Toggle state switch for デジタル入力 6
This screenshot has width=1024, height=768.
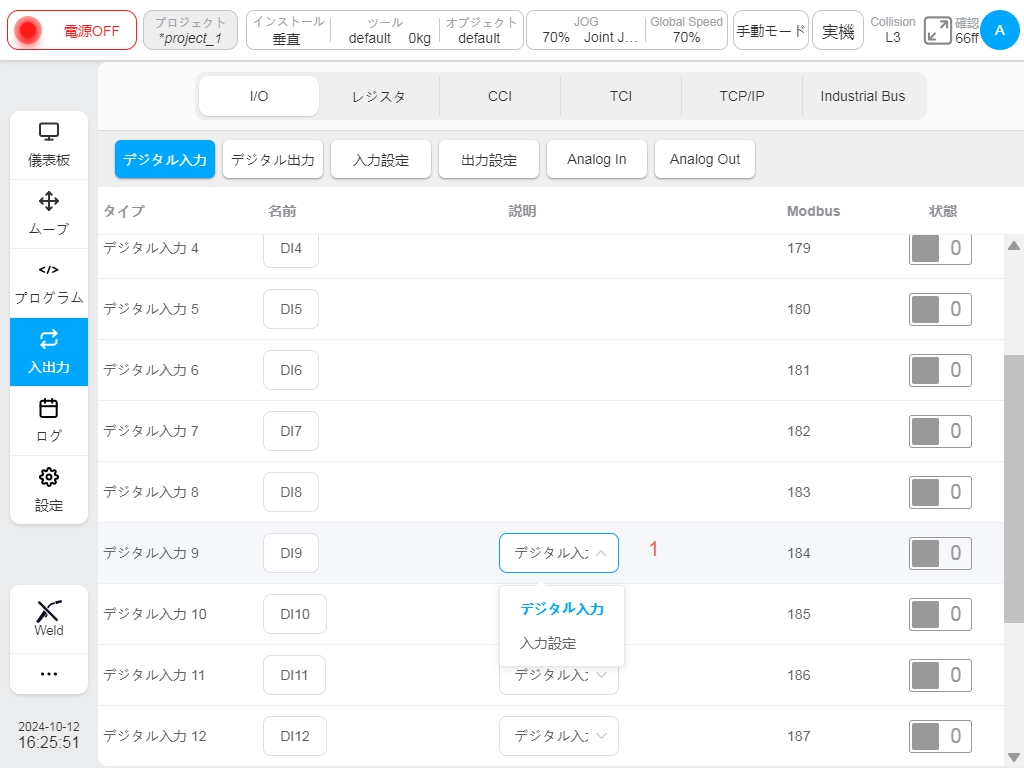940,370
